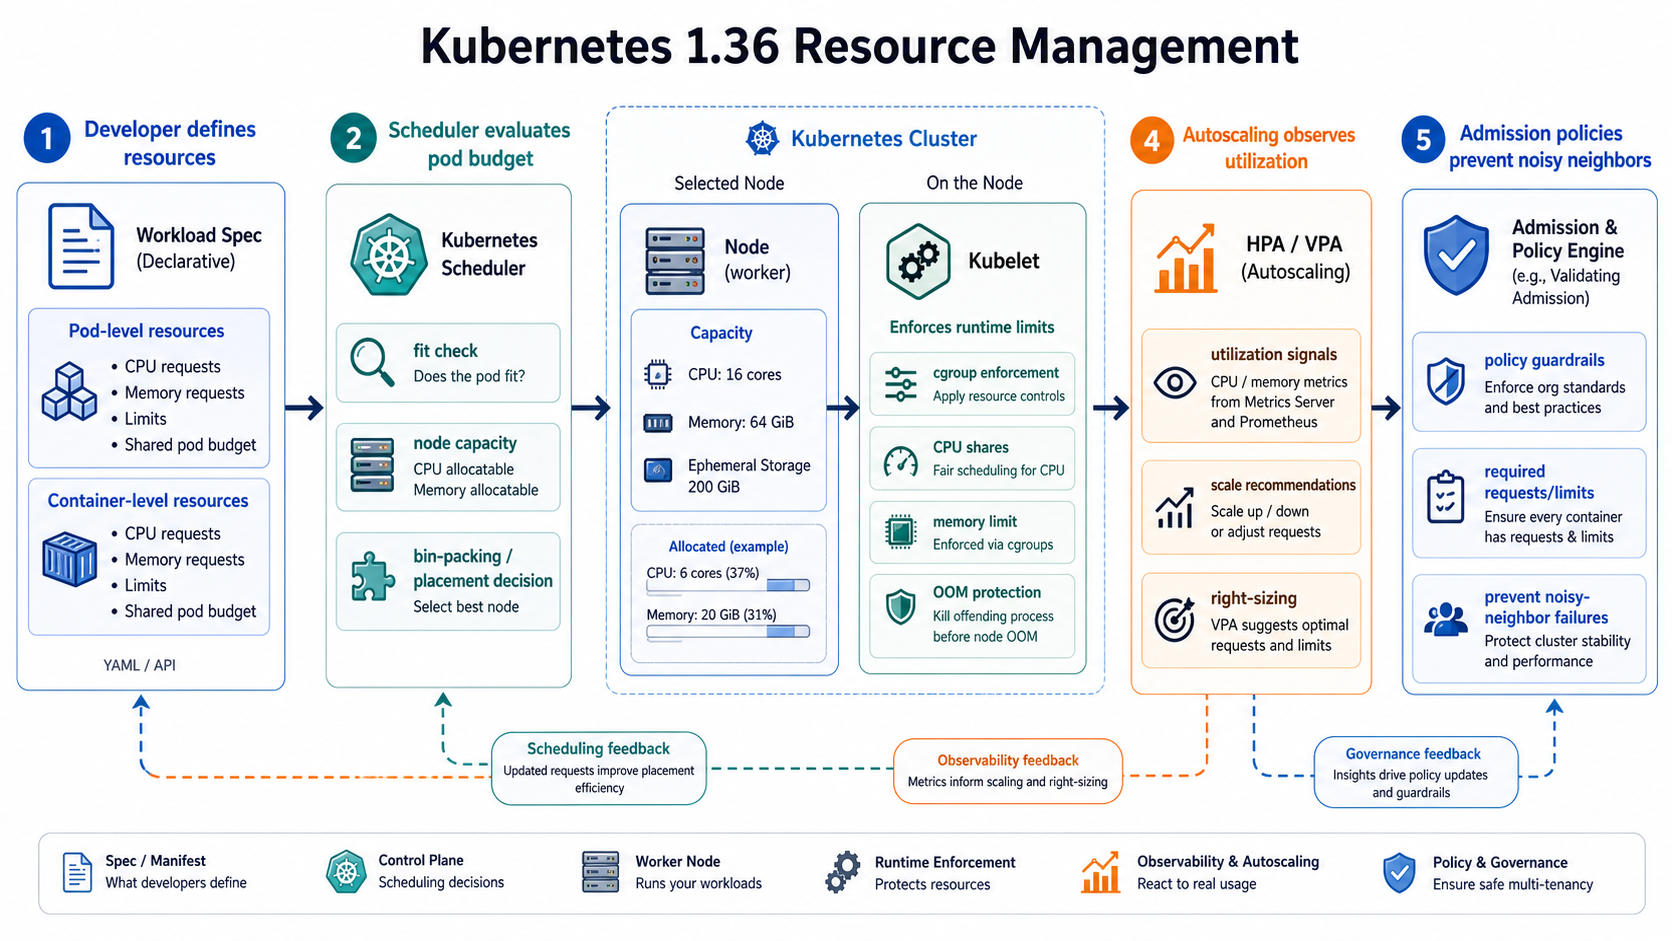Select the Observability feedback box
This screenshot has width=1672, height=941.
point(1007,771)
